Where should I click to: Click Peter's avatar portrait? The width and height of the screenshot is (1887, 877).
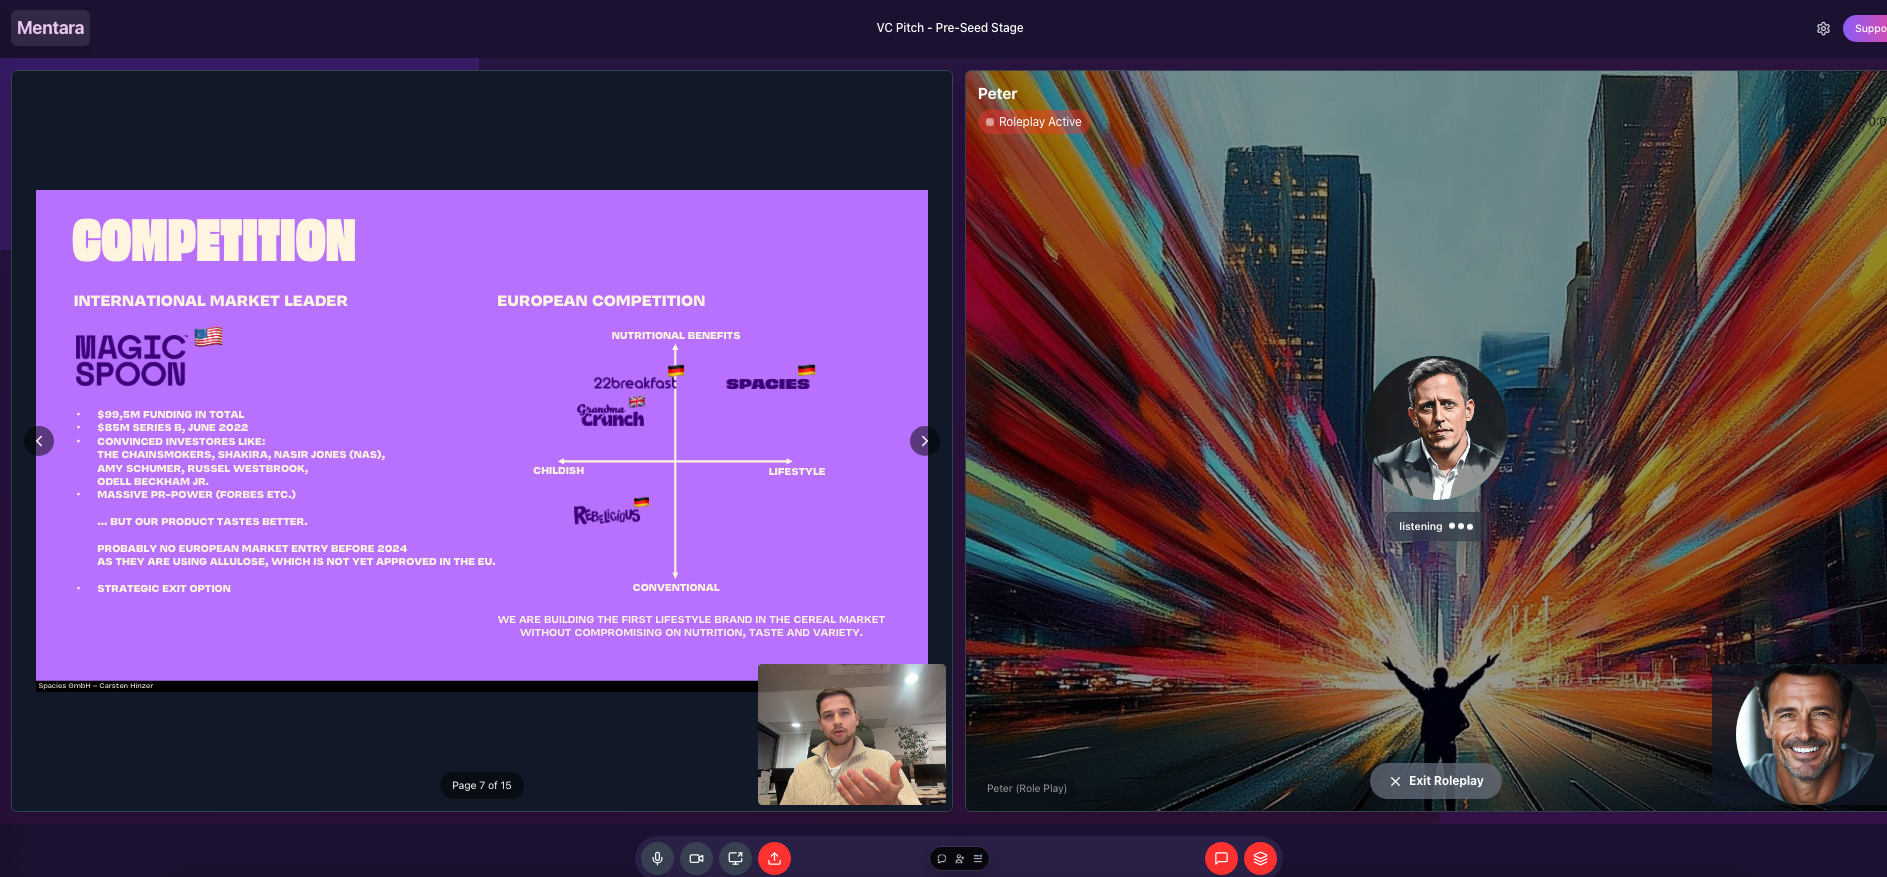(x=1436, y=428)
